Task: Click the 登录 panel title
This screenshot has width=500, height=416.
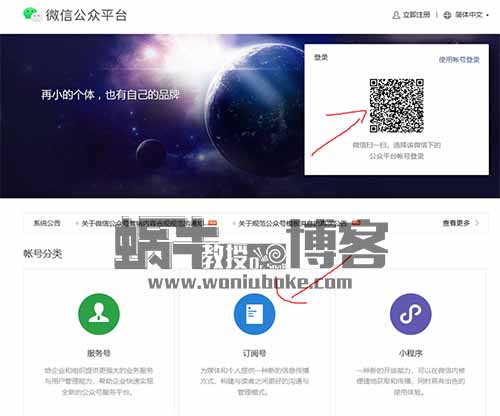Action: tap(321, 57)
